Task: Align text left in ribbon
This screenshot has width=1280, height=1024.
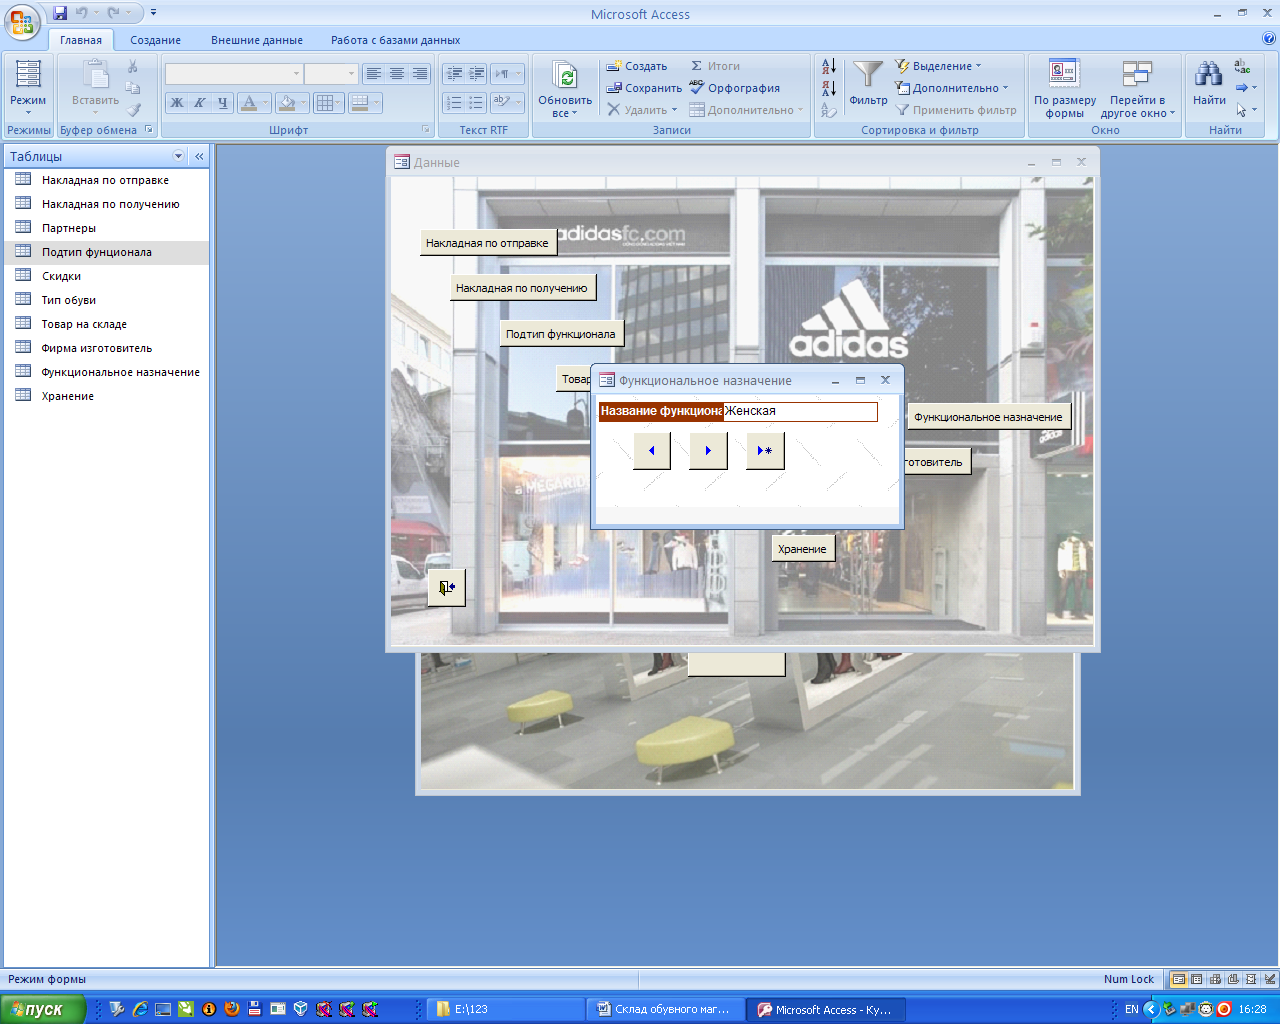Action: tap(373, 74)
